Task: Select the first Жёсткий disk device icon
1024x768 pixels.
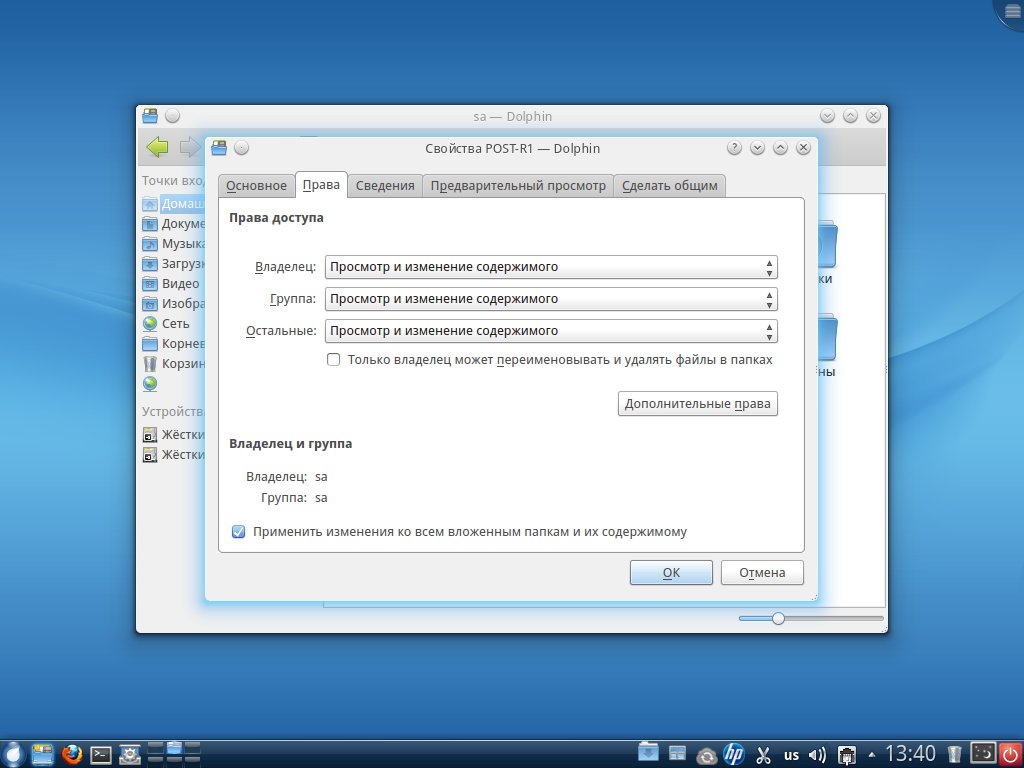Action: click(x=150, y=435)
